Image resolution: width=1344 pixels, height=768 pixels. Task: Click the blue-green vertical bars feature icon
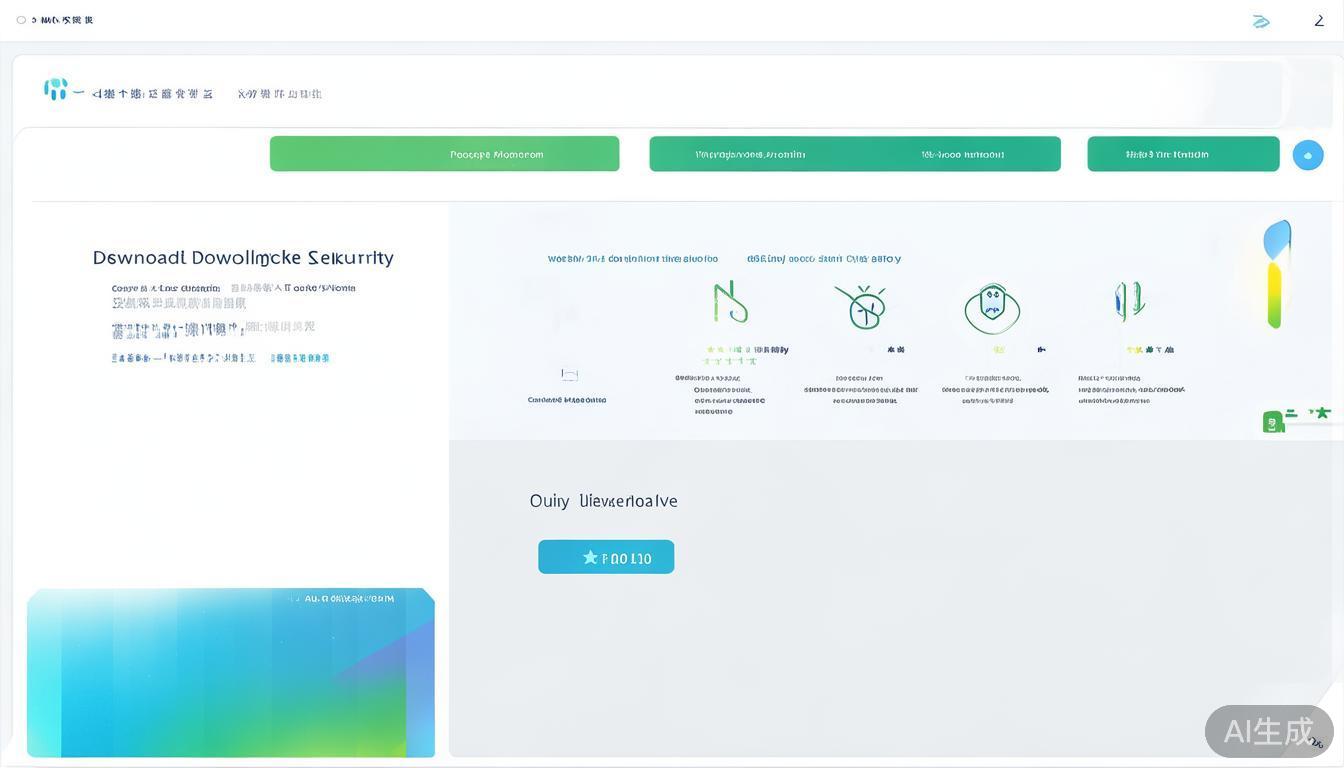1129,301
